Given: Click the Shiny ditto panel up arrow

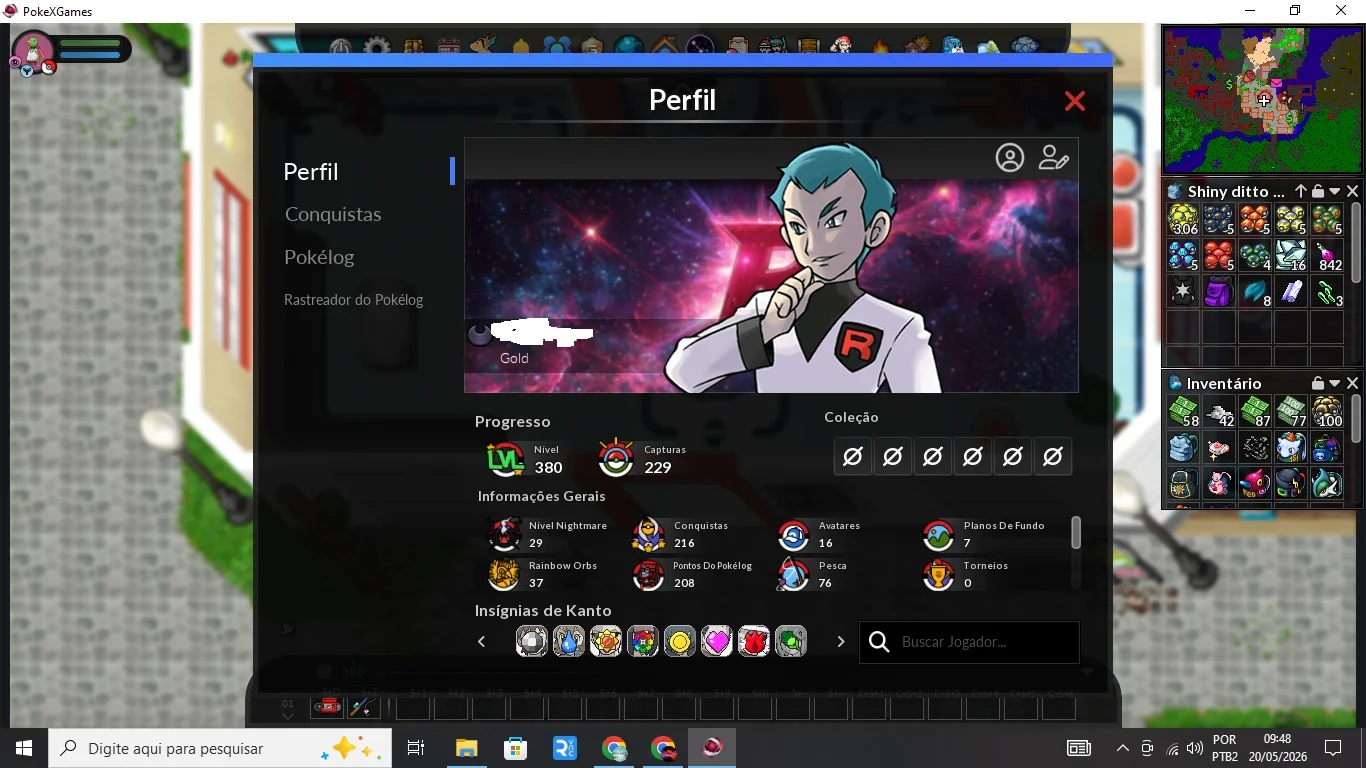Looking at the screenshot, I should (1301, 191).
